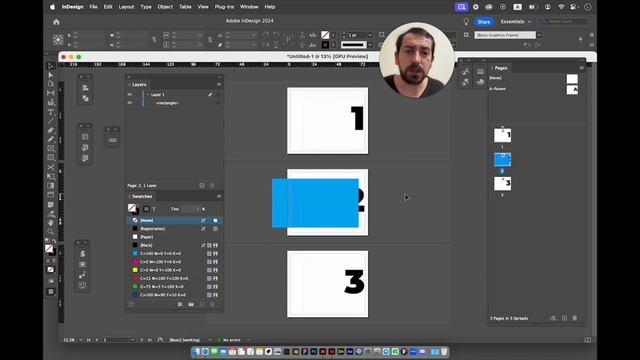This screenshot has height=360, width=640.
Task: Select the Swatches panel tab
Action: 142,196
